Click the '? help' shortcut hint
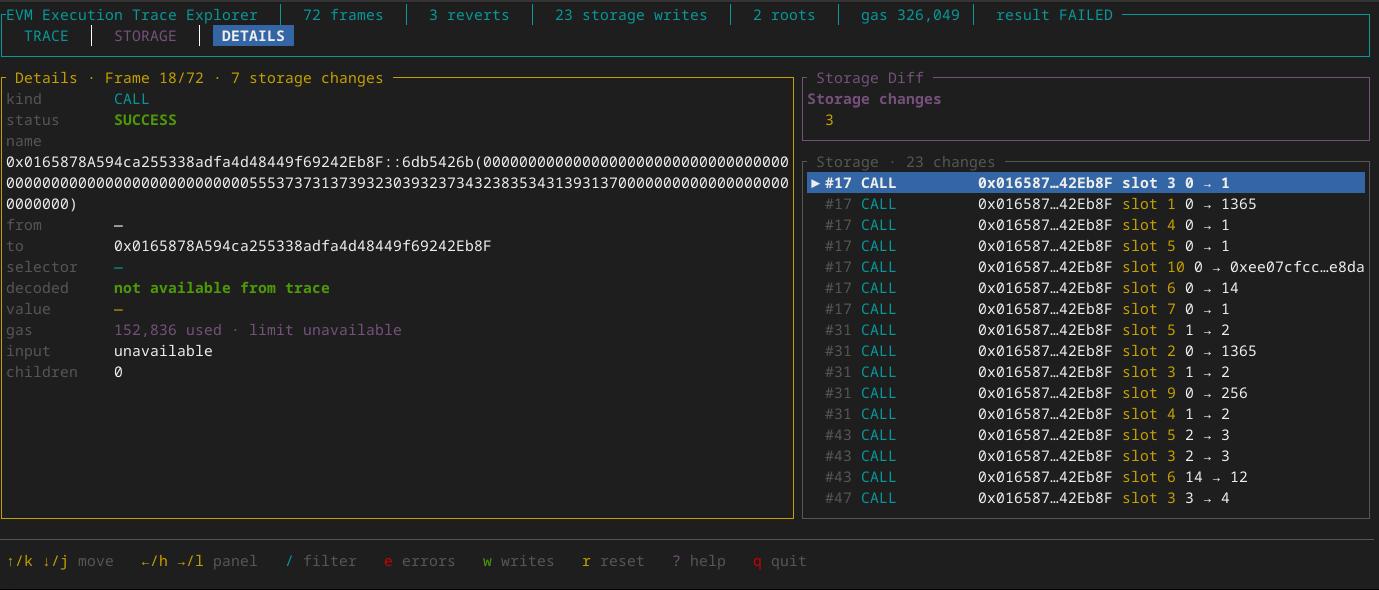The width and height of the screenshot is (1379, 590). (699, 561)
